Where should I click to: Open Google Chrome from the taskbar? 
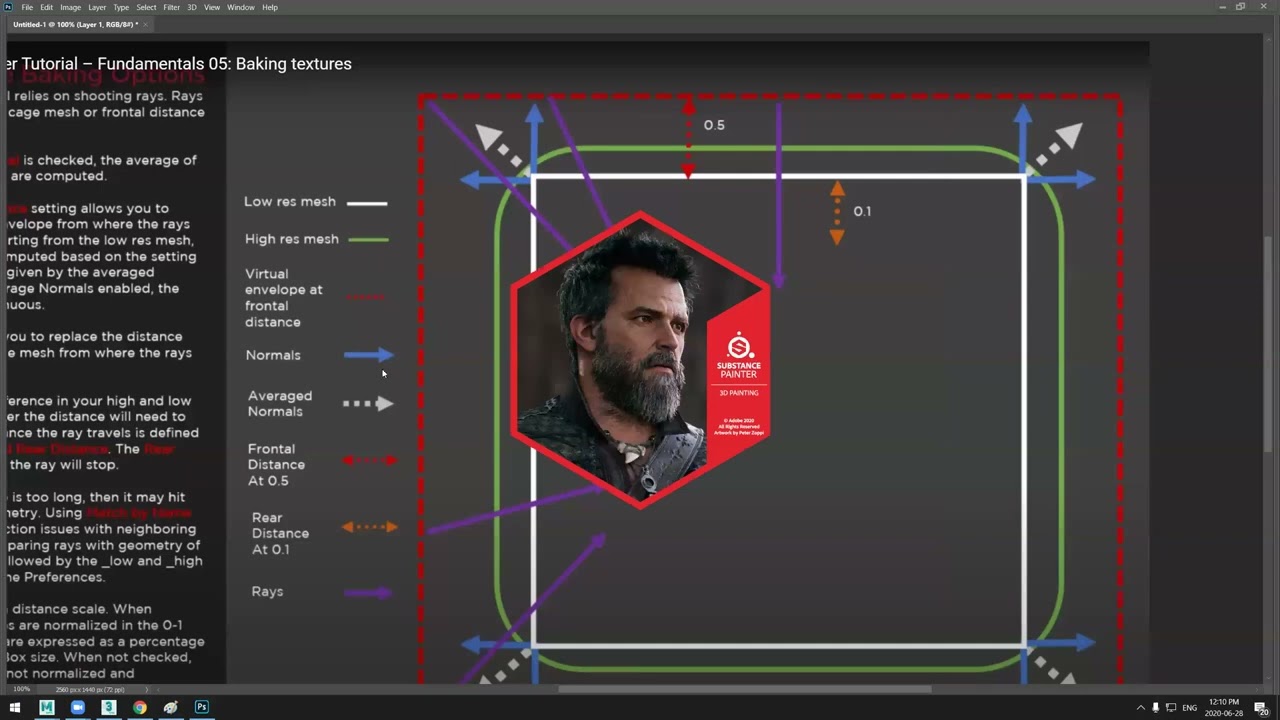point(140,707)
